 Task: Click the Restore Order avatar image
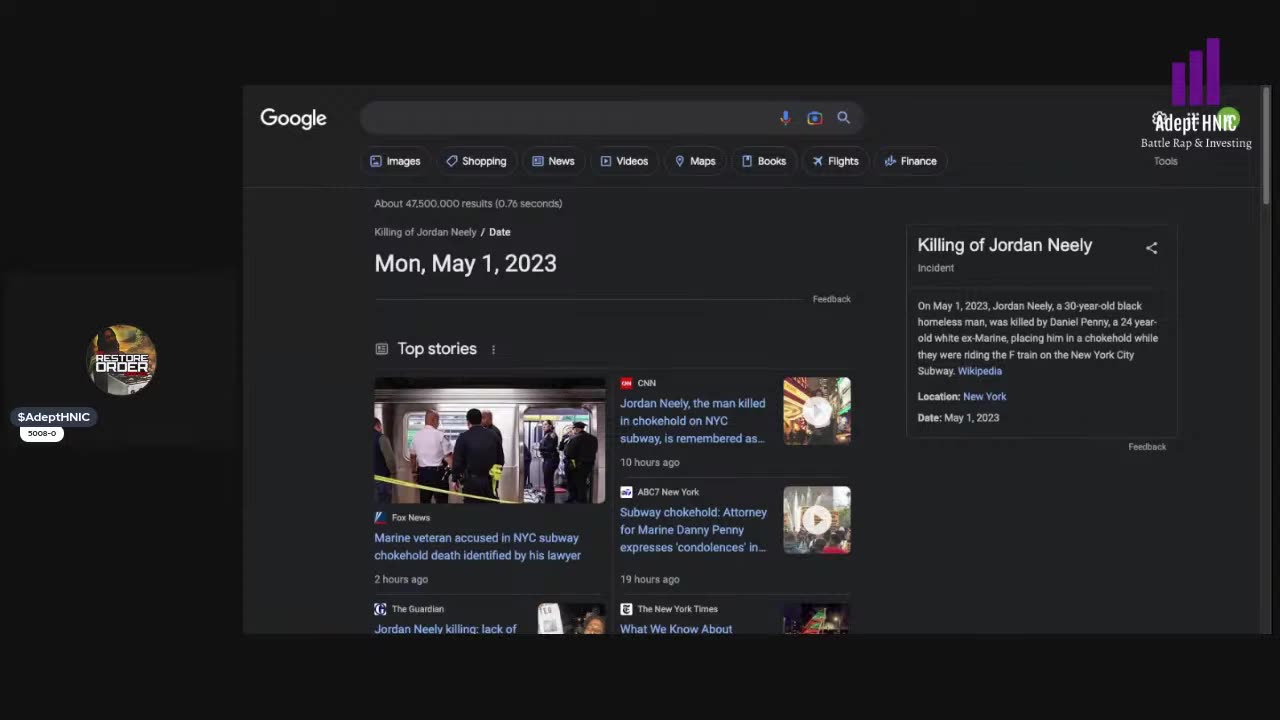(122, 360)
